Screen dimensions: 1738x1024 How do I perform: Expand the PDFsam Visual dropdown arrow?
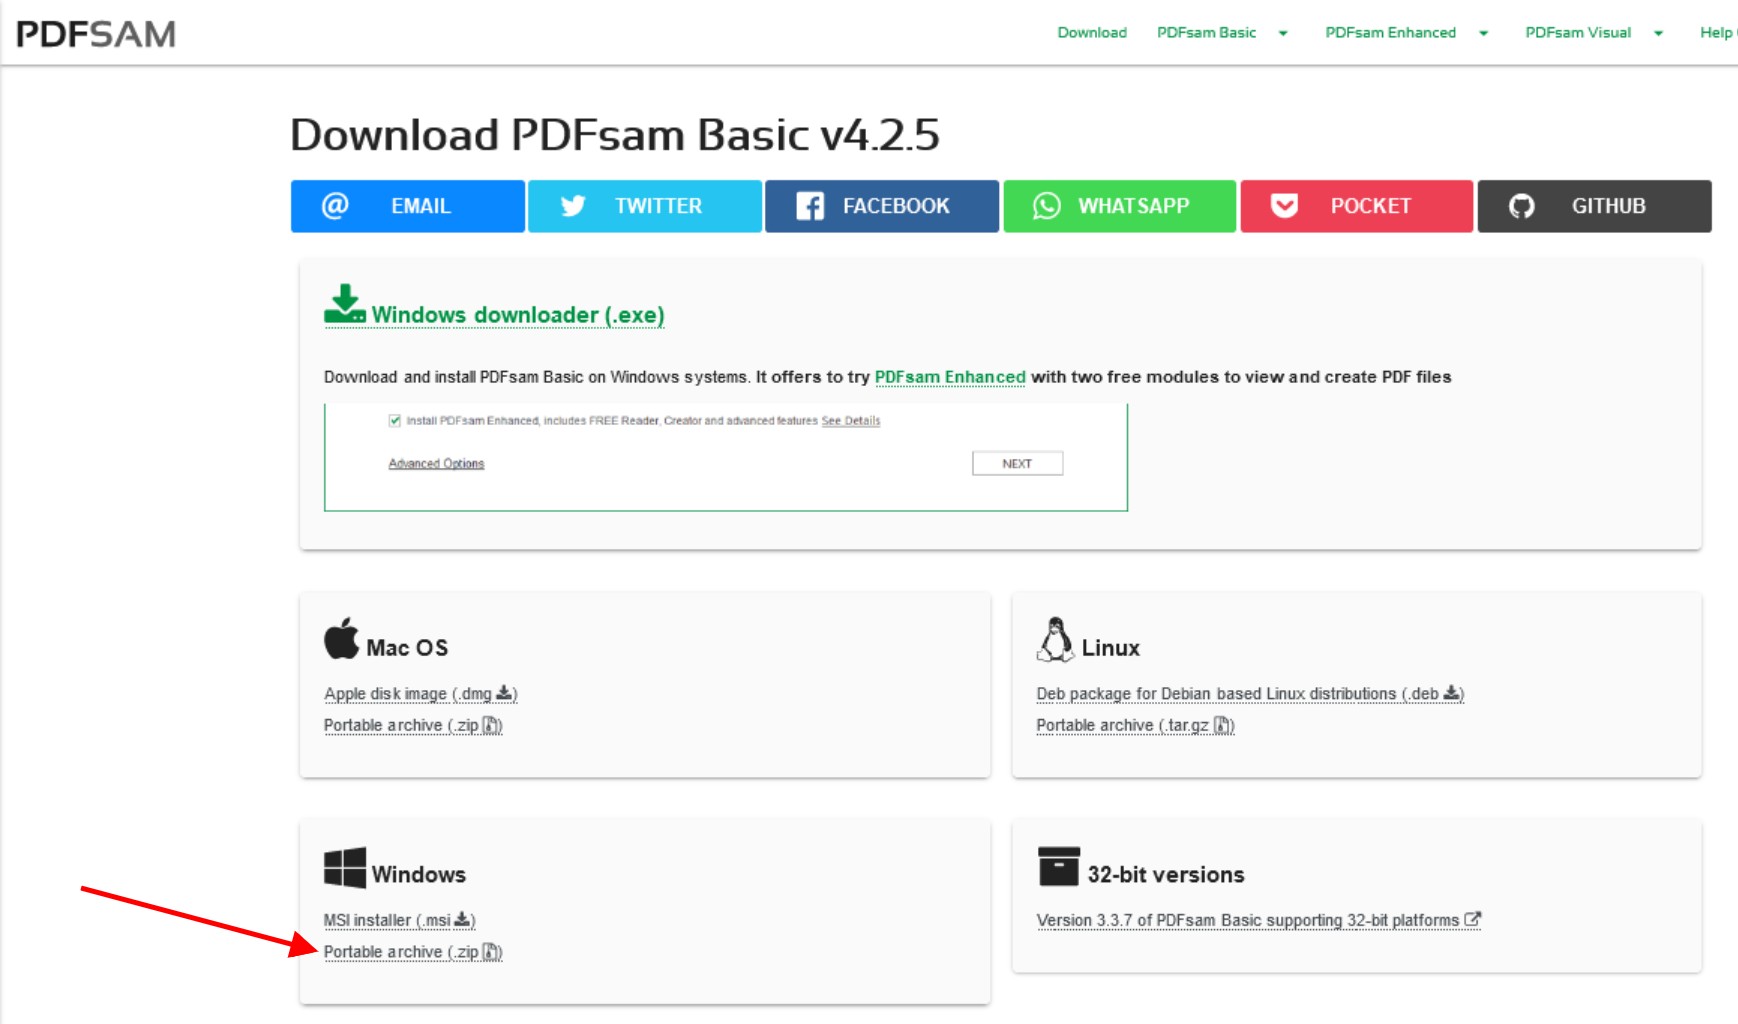[x=1658, y=33]
